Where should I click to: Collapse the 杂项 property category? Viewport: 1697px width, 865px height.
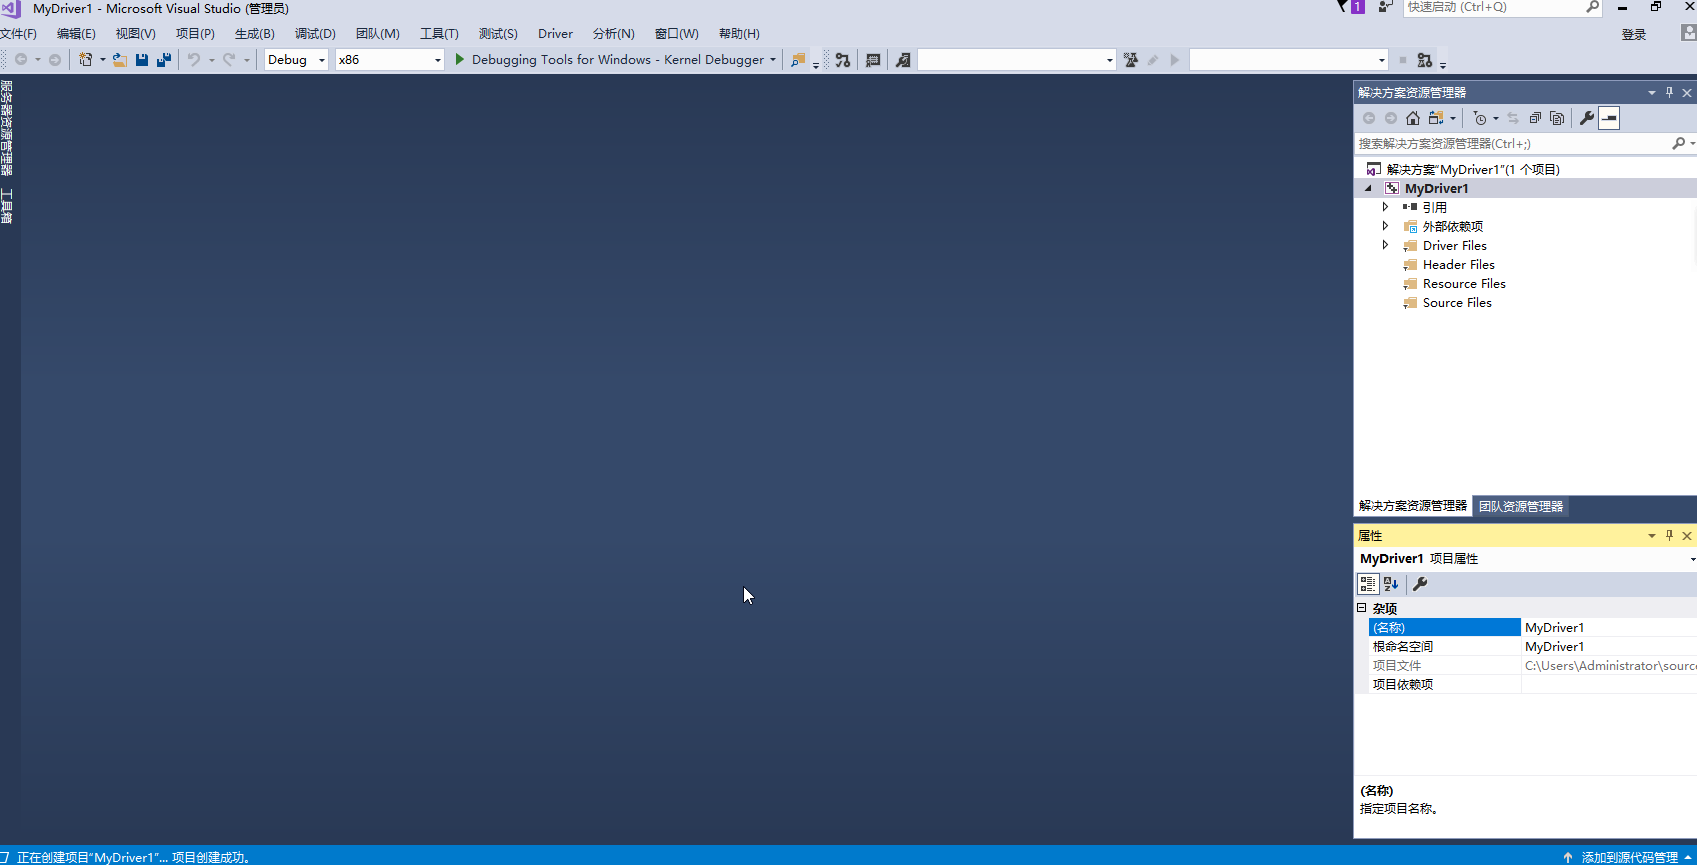1361,608
